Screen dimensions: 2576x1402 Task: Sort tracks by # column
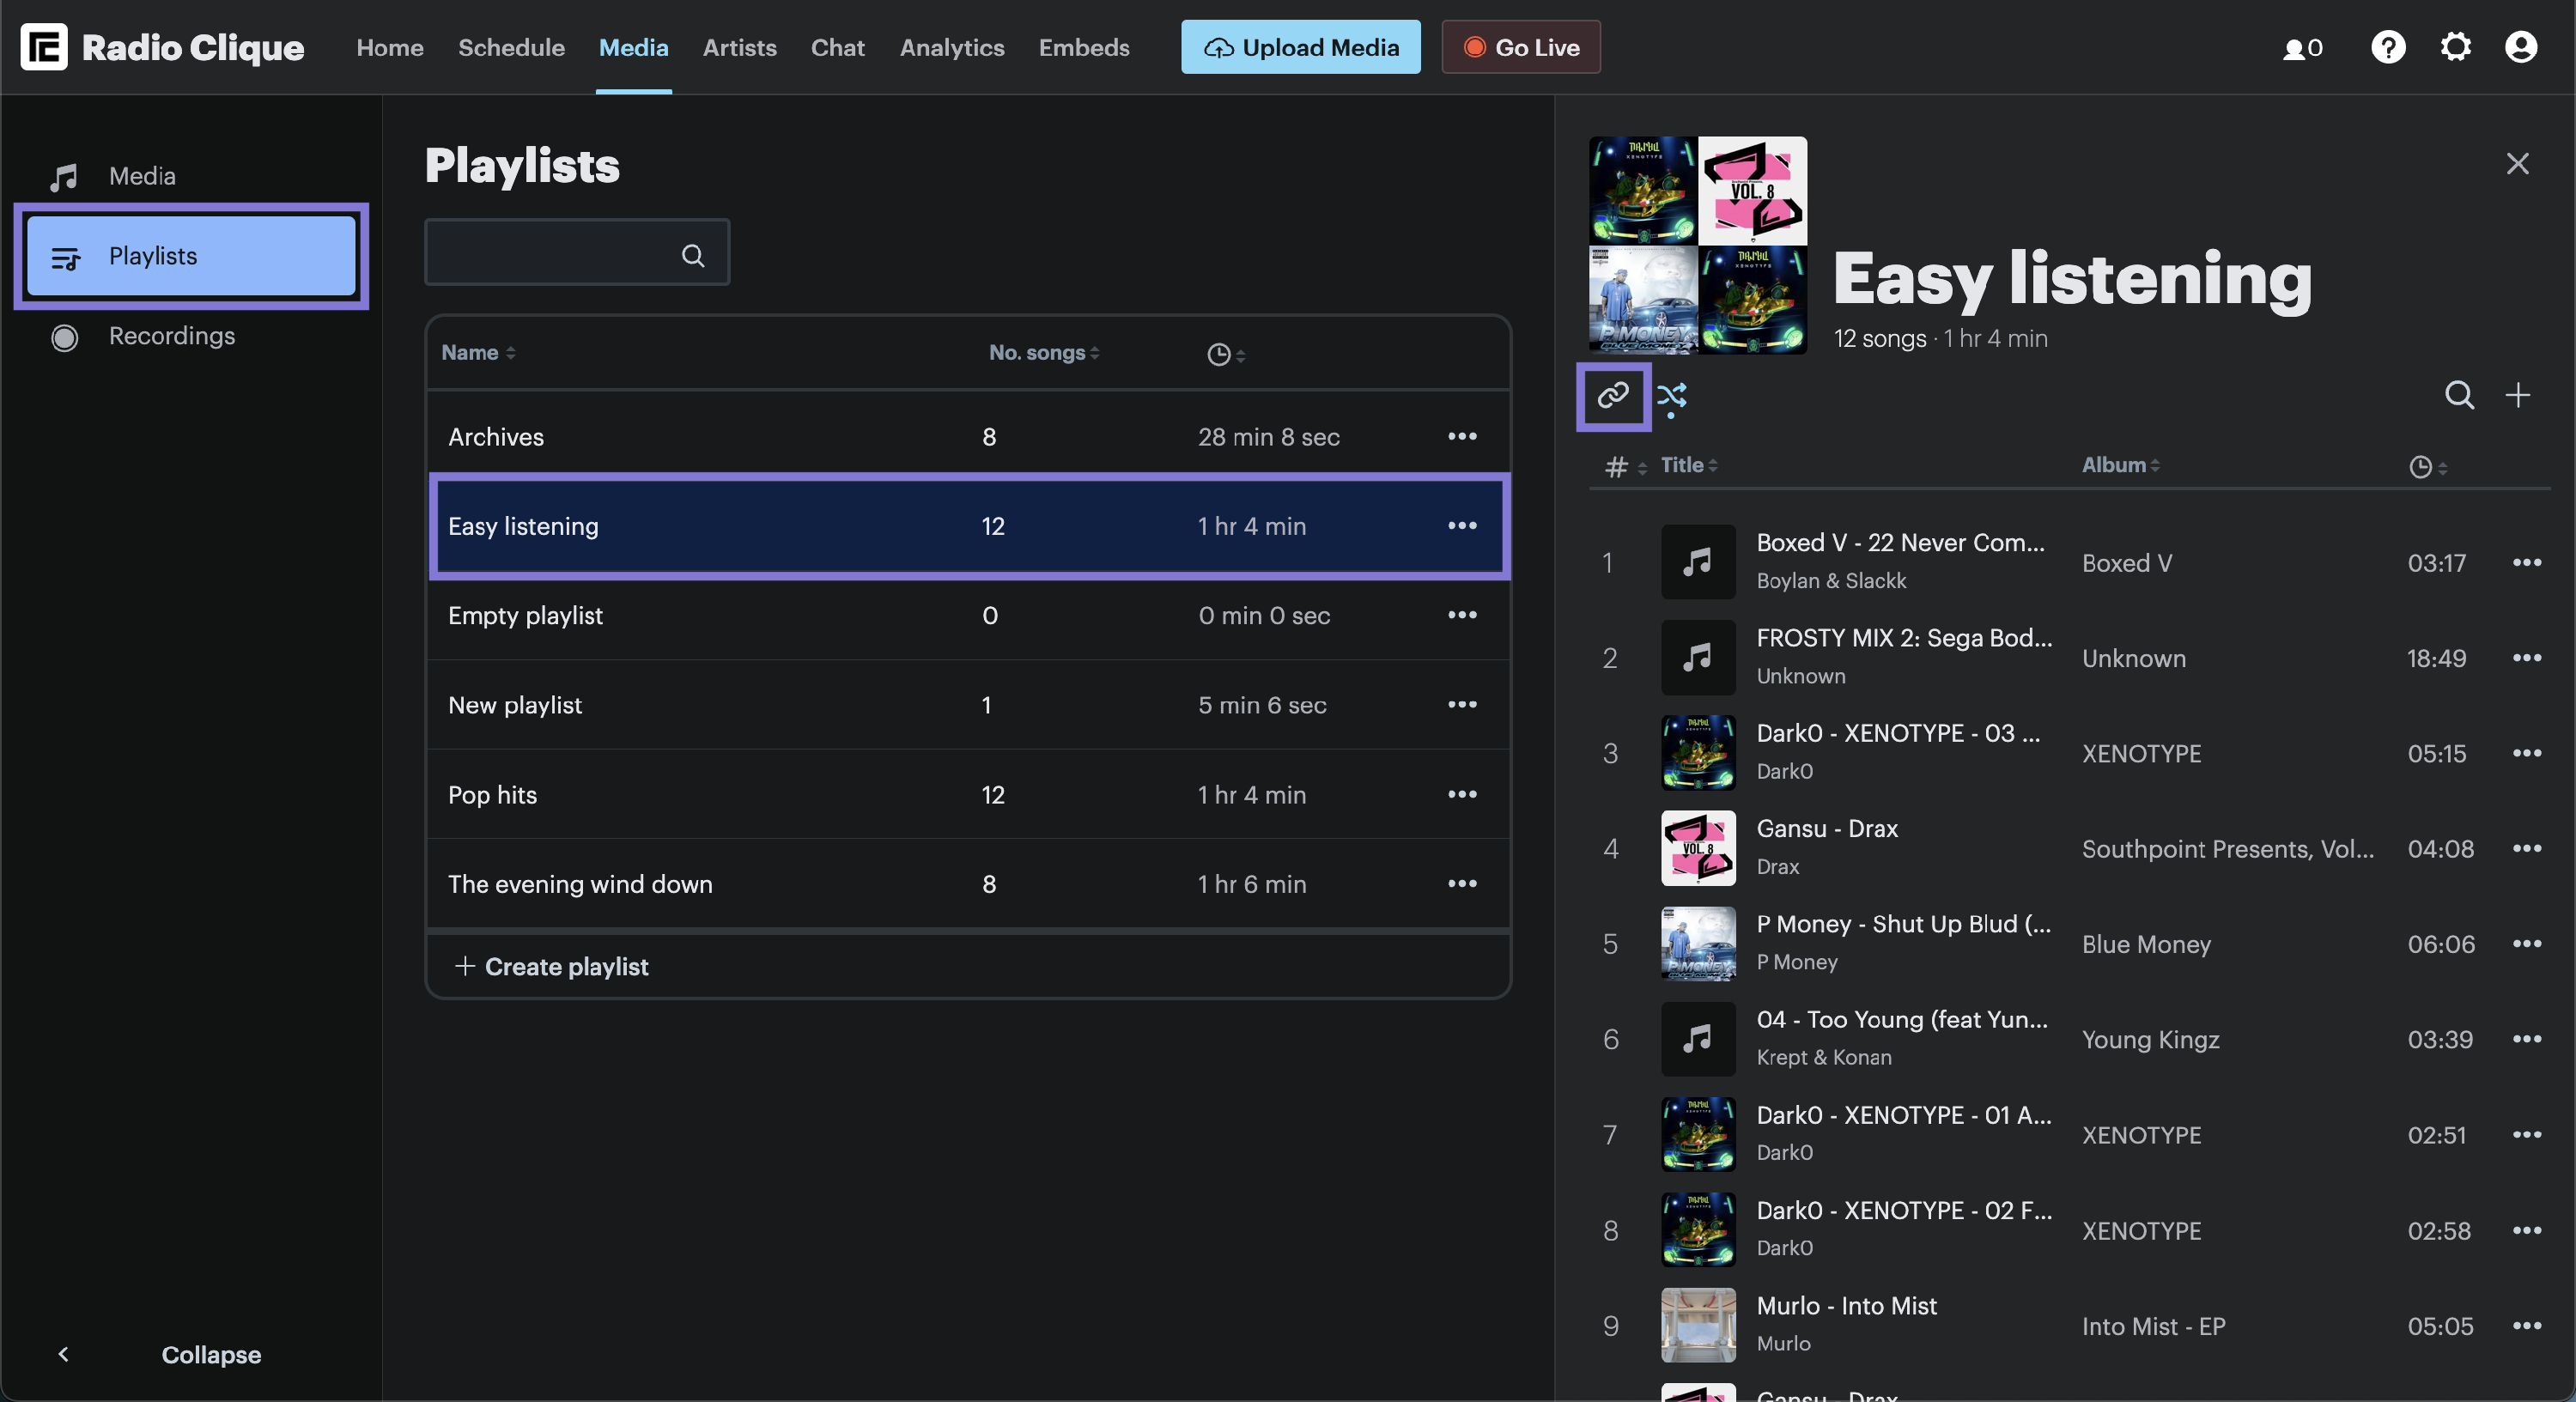[1625, 466]
